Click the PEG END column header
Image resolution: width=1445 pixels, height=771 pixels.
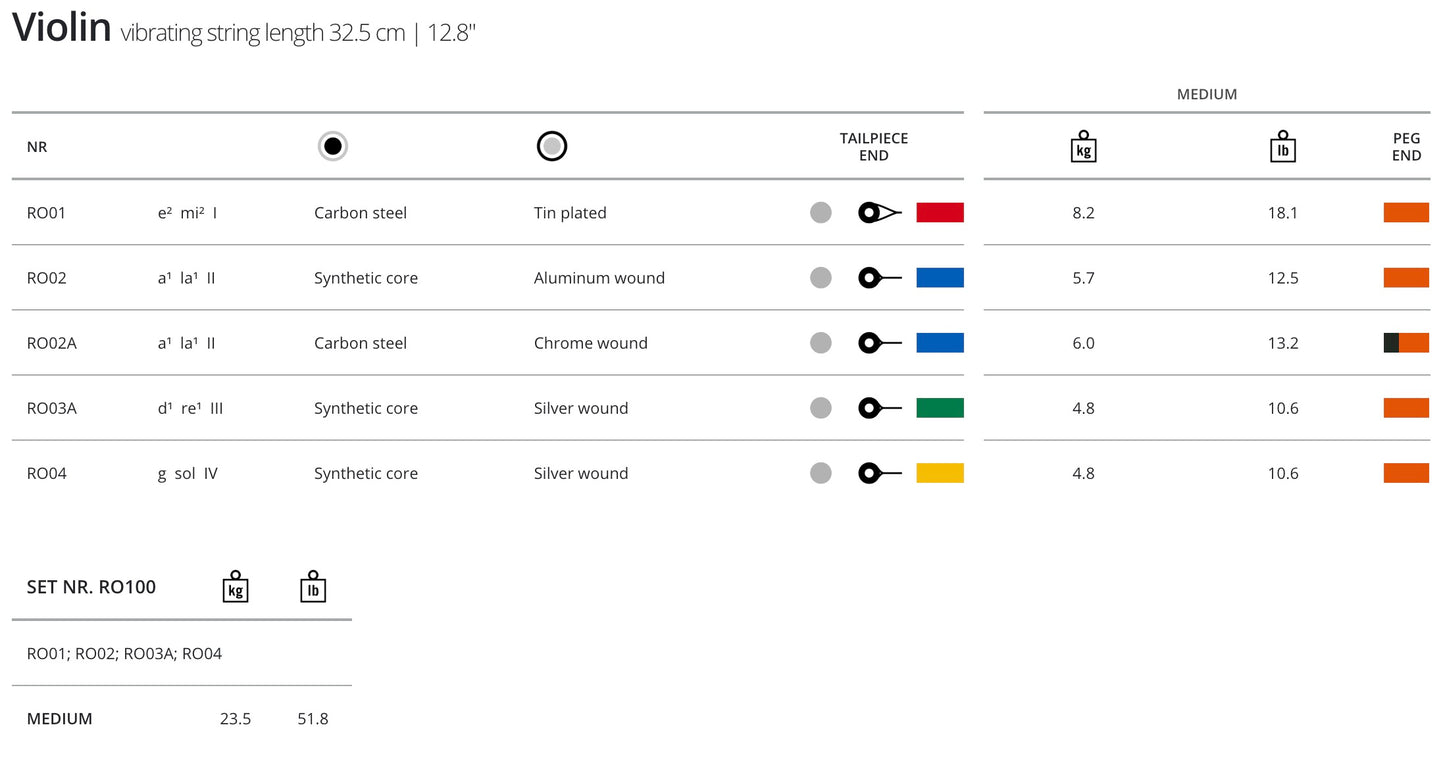[1406, 147]
